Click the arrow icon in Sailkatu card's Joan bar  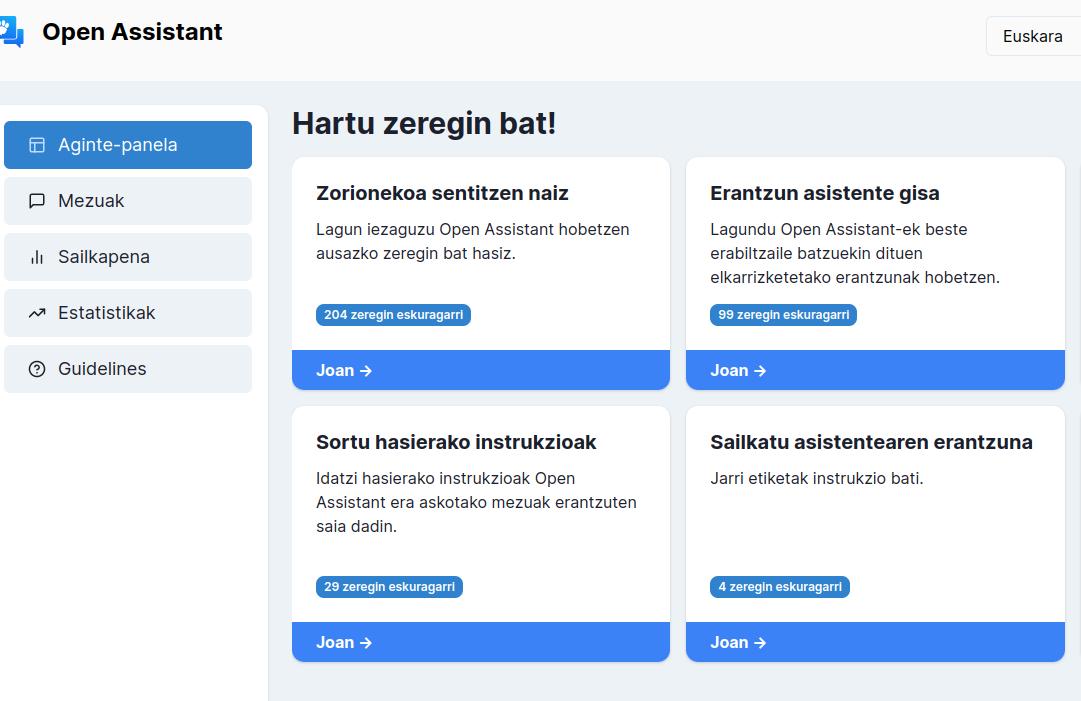pos(760,643)
